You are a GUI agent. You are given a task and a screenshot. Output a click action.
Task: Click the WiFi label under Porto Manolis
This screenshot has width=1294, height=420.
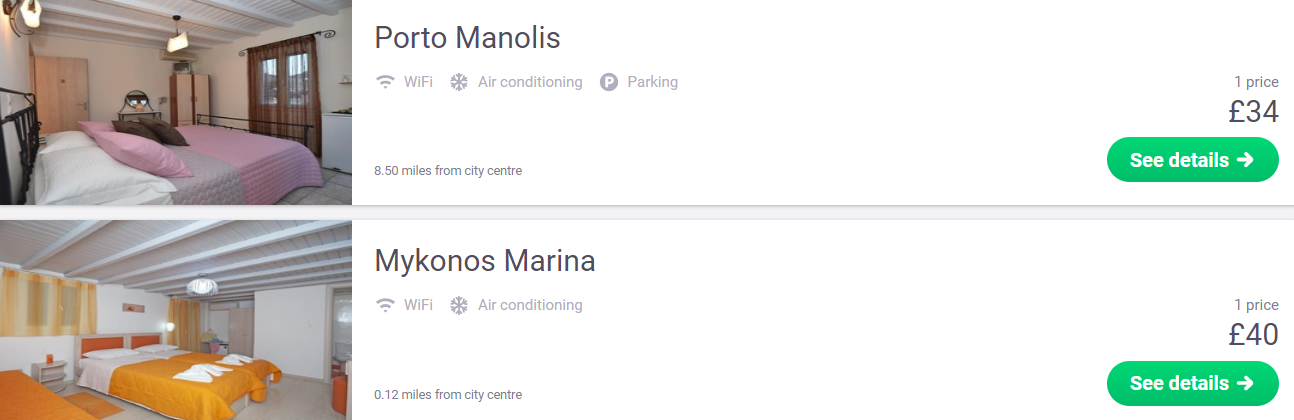tap(418, 82)
